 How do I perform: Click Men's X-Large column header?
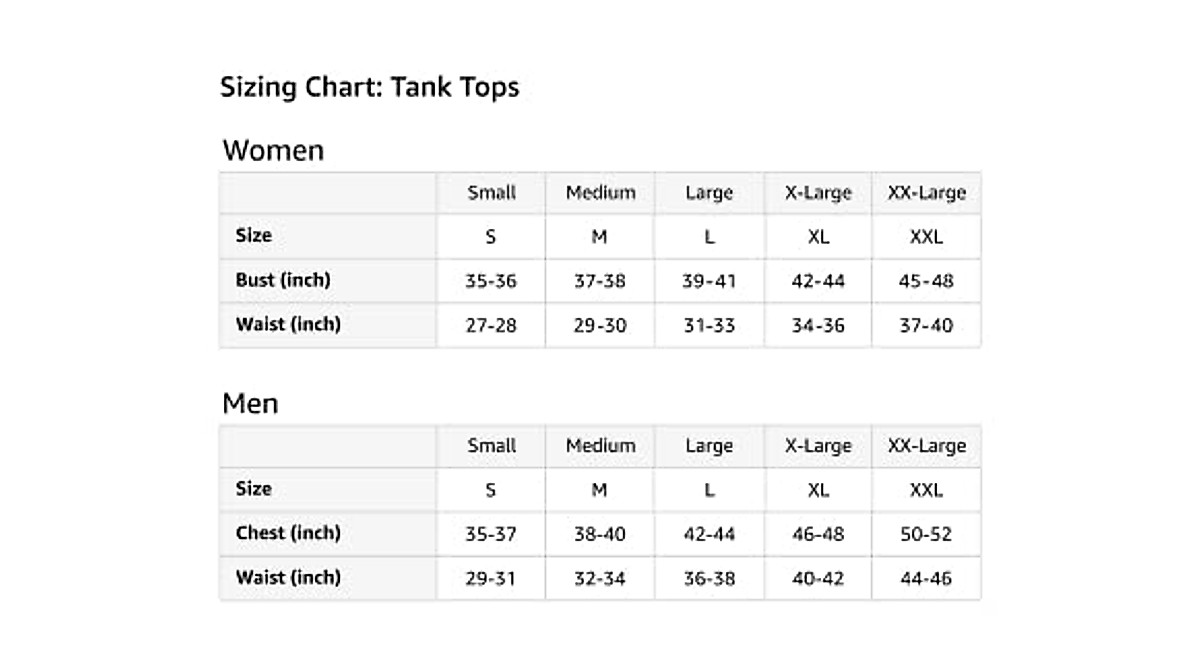(x=817, y=446)
